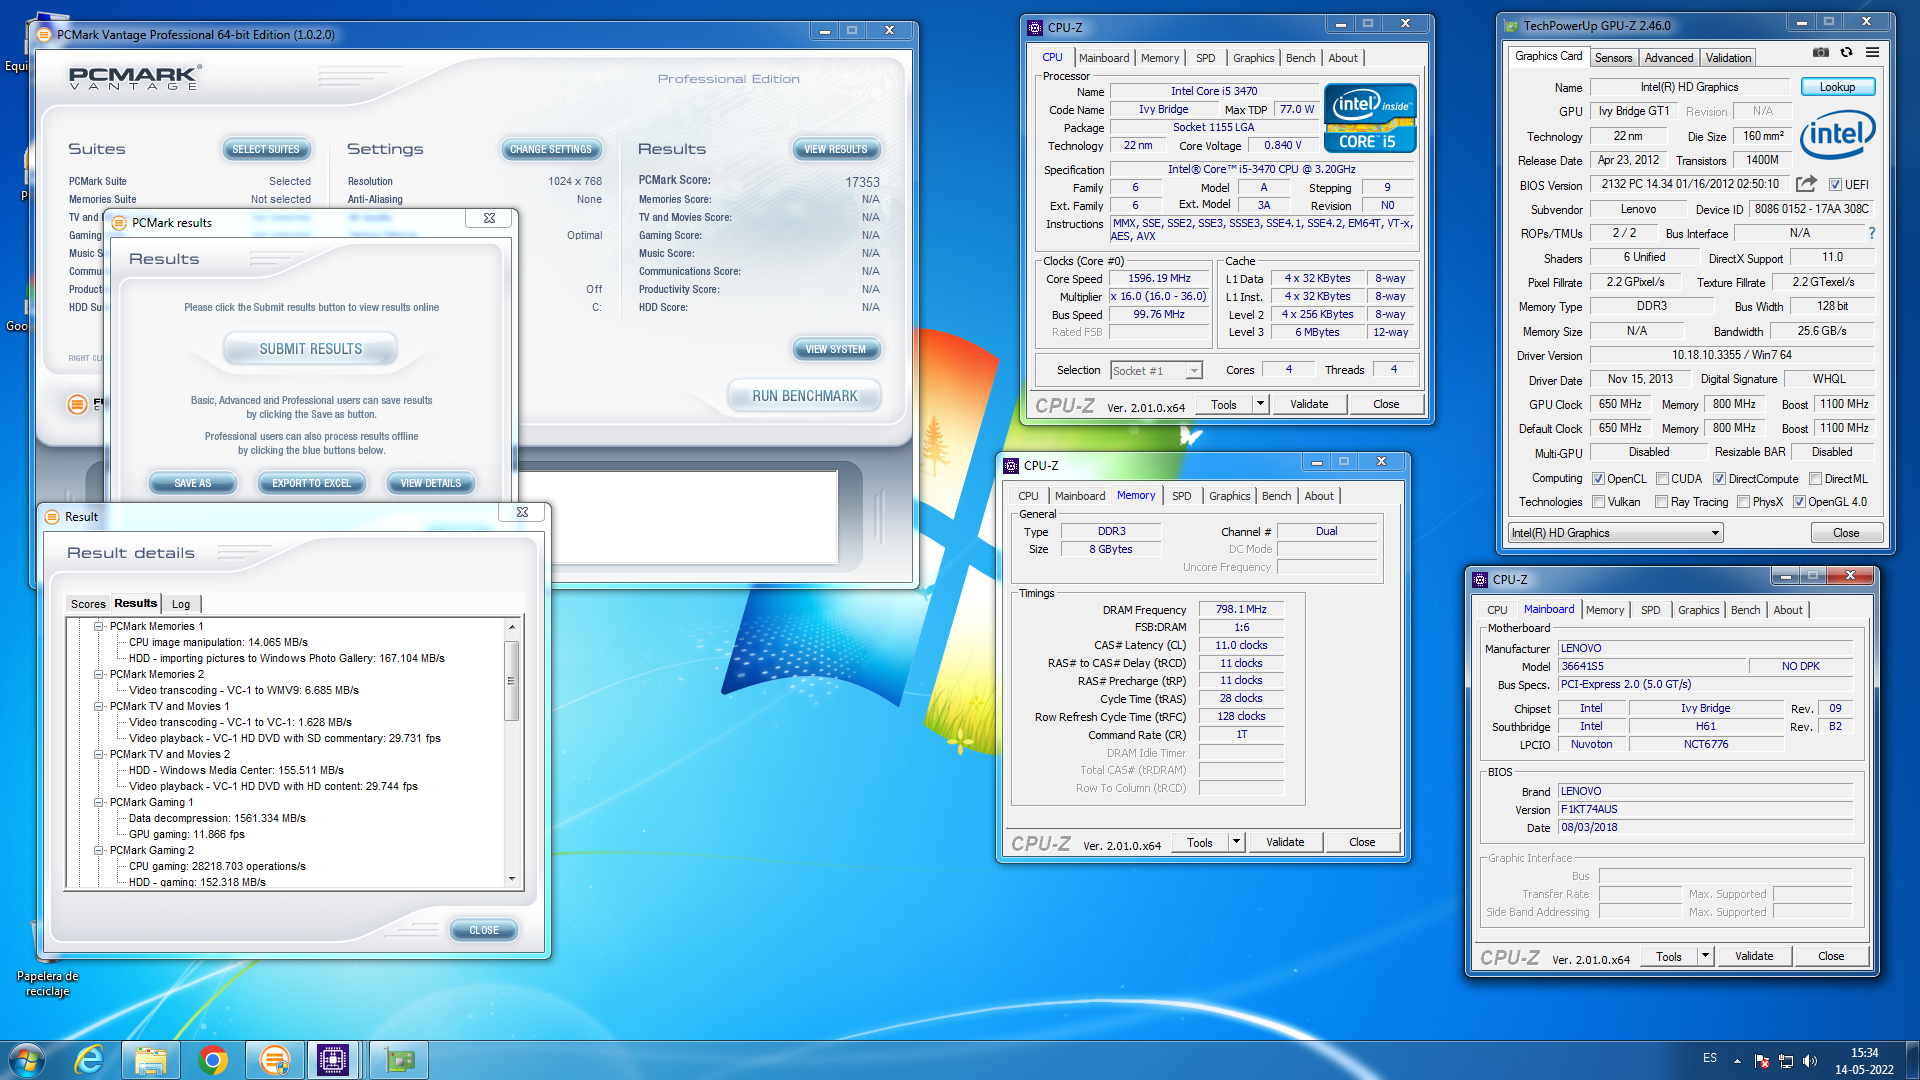Image resolution: width=1920 pixels, height=1080 pixels.
Task: Select the Papelera de reciclaje desktop icon
Action: (47, 960)
